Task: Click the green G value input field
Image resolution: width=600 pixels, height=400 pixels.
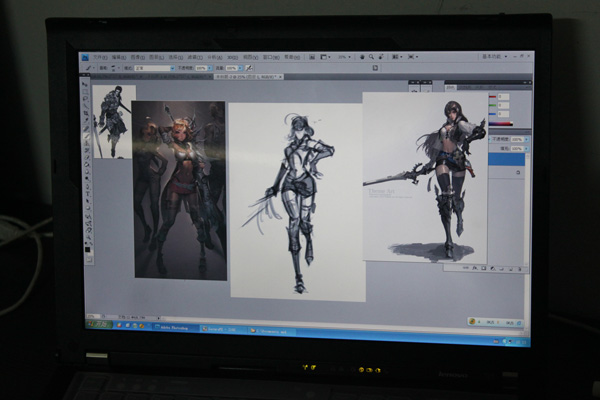Action: tap(503, 105)
